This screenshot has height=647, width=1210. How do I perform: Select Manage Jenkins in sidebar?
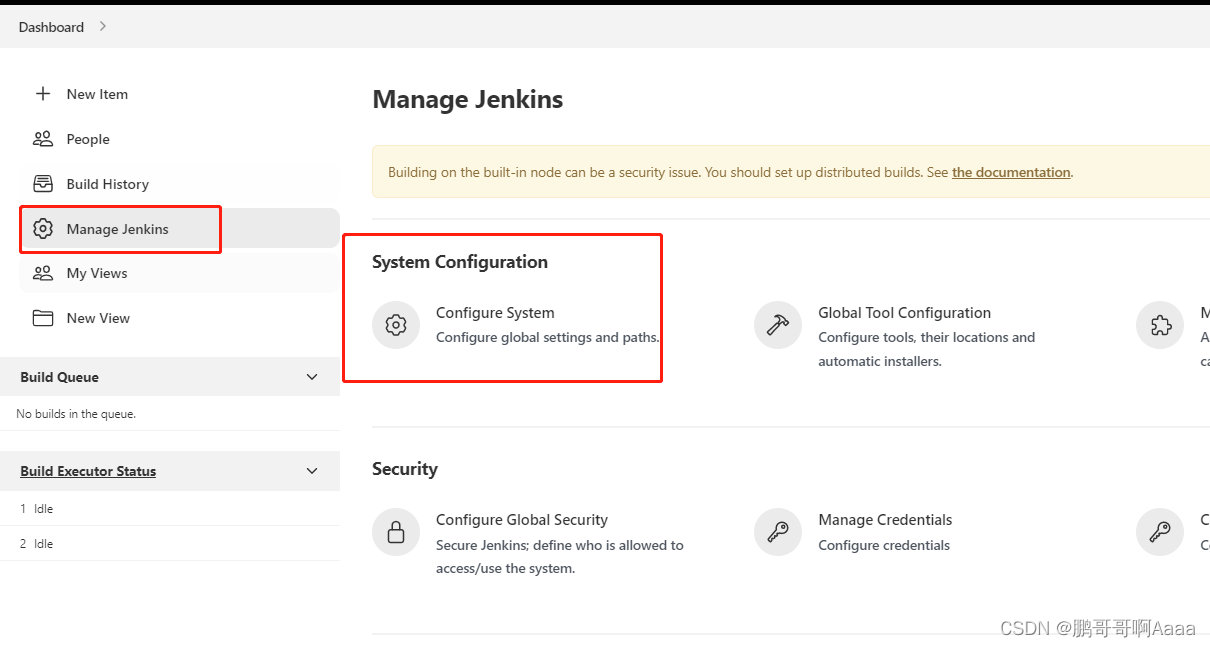click(118, 229)
